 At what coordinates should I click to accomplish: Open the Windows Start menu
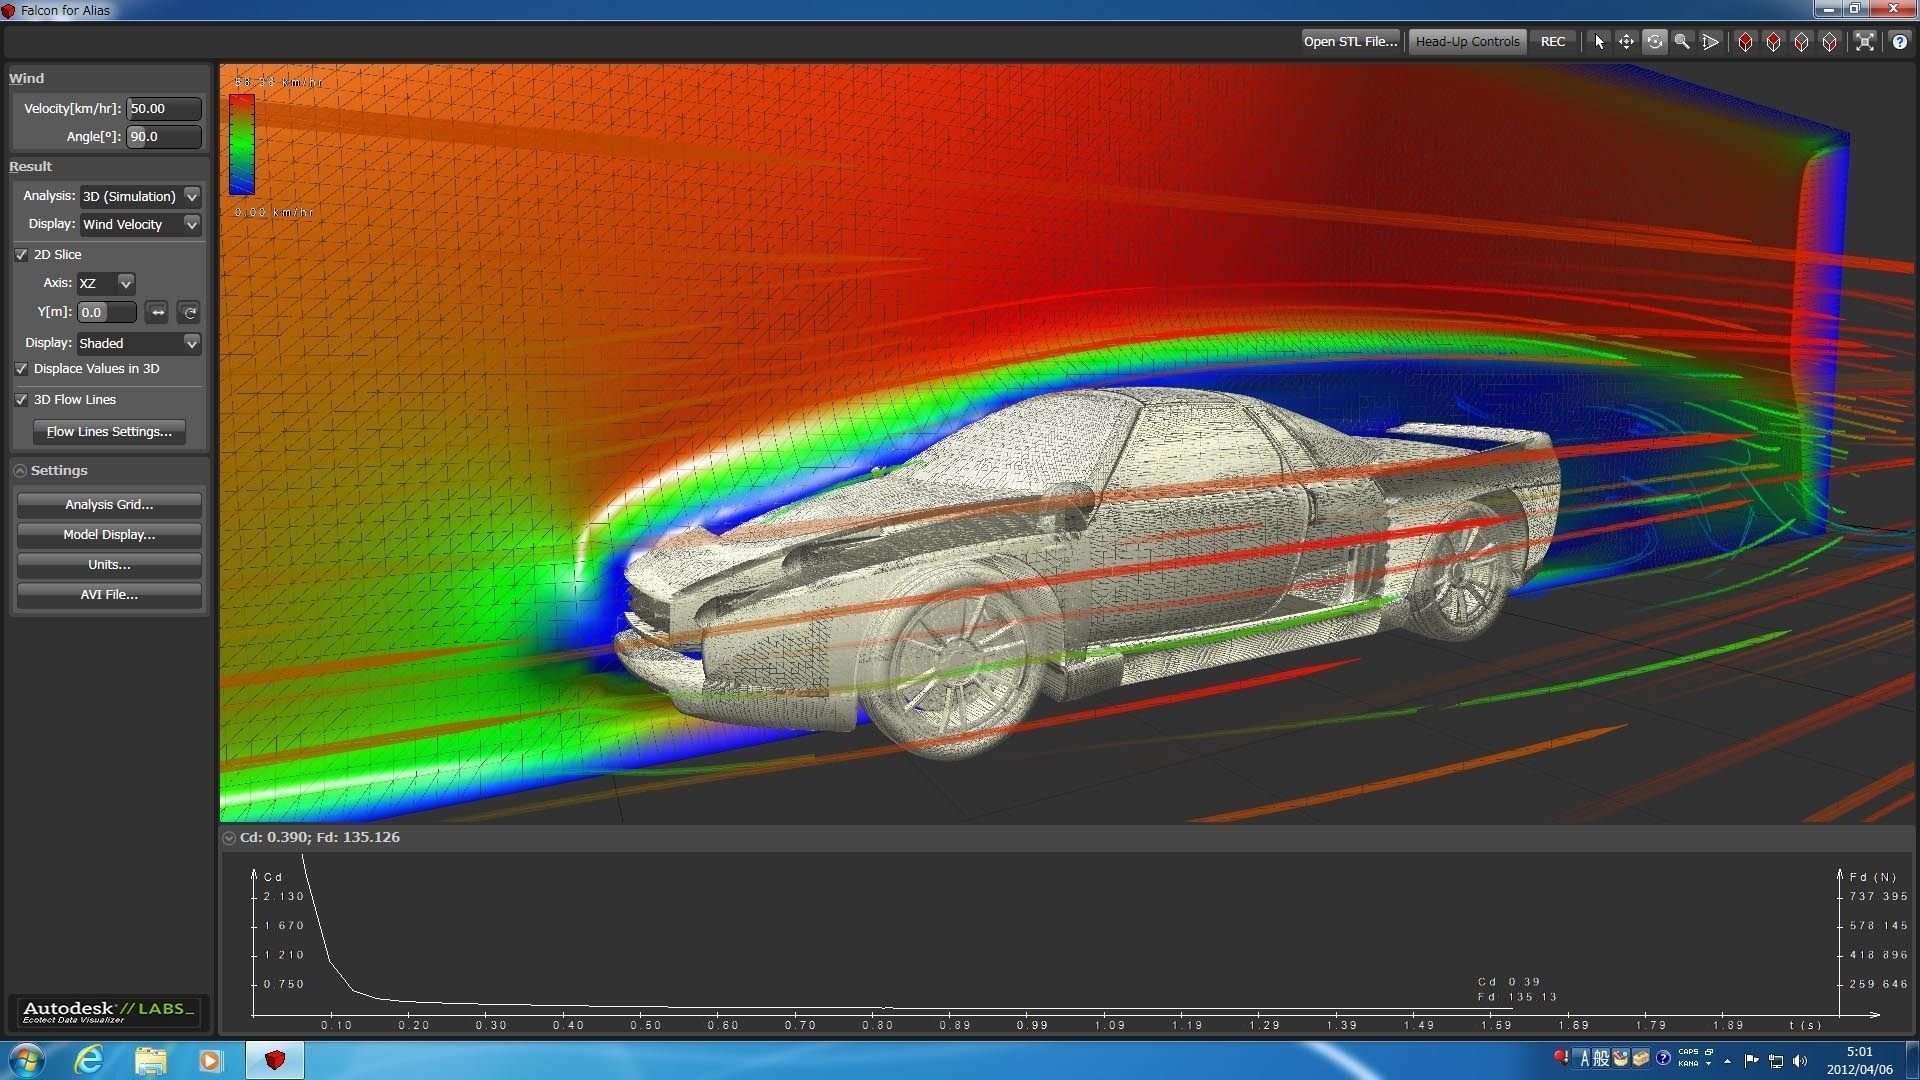[x=26, y=1060]
